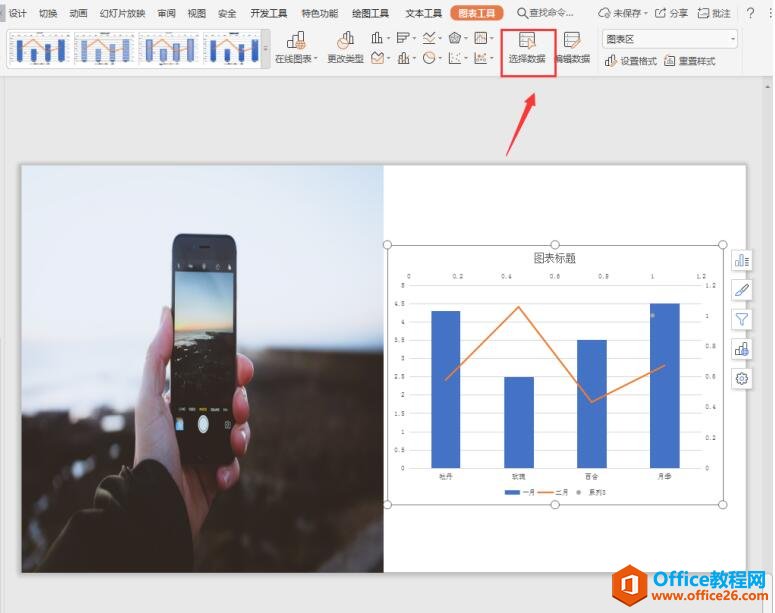Click the online chart side icon
775x613 pixels.
pos(742,349)
